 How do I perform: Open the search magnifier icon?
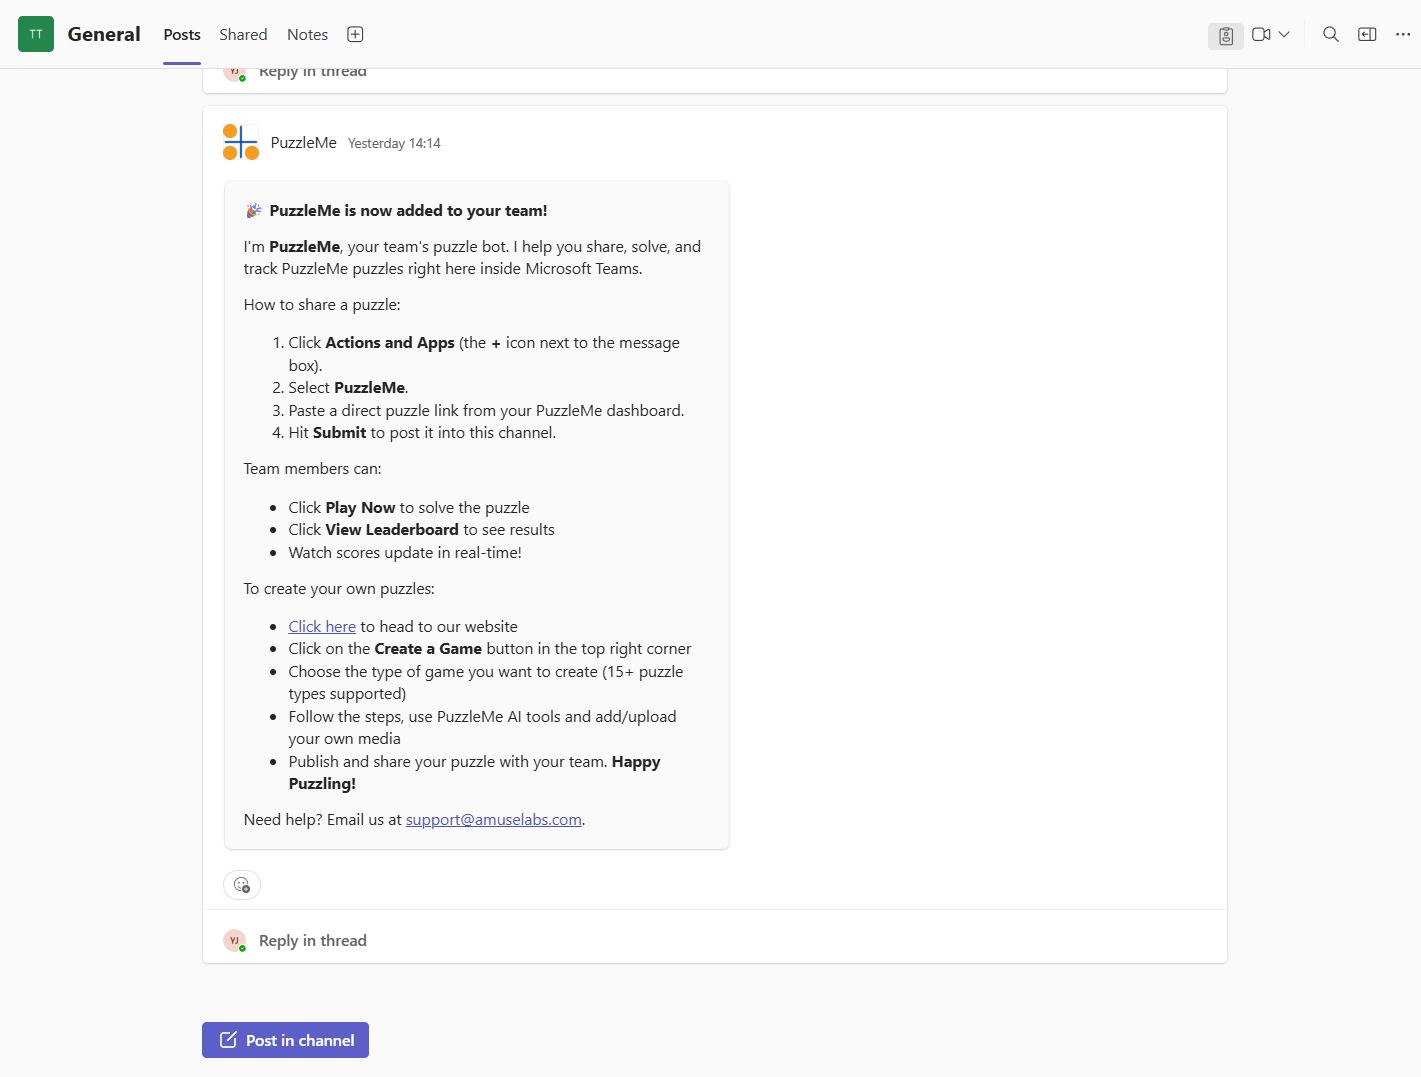1330,35
